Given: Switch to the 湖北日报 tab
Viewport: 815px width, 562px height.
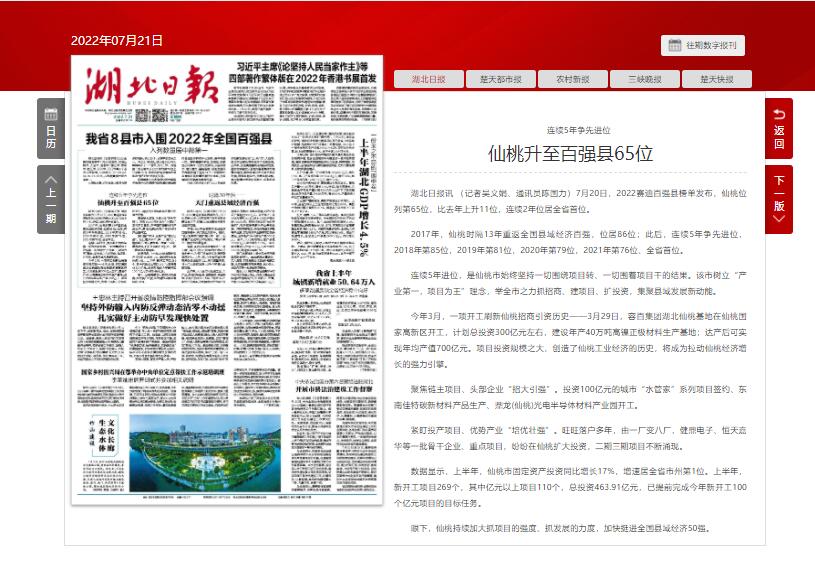Looking at the screenshot, I should (429, 79).
